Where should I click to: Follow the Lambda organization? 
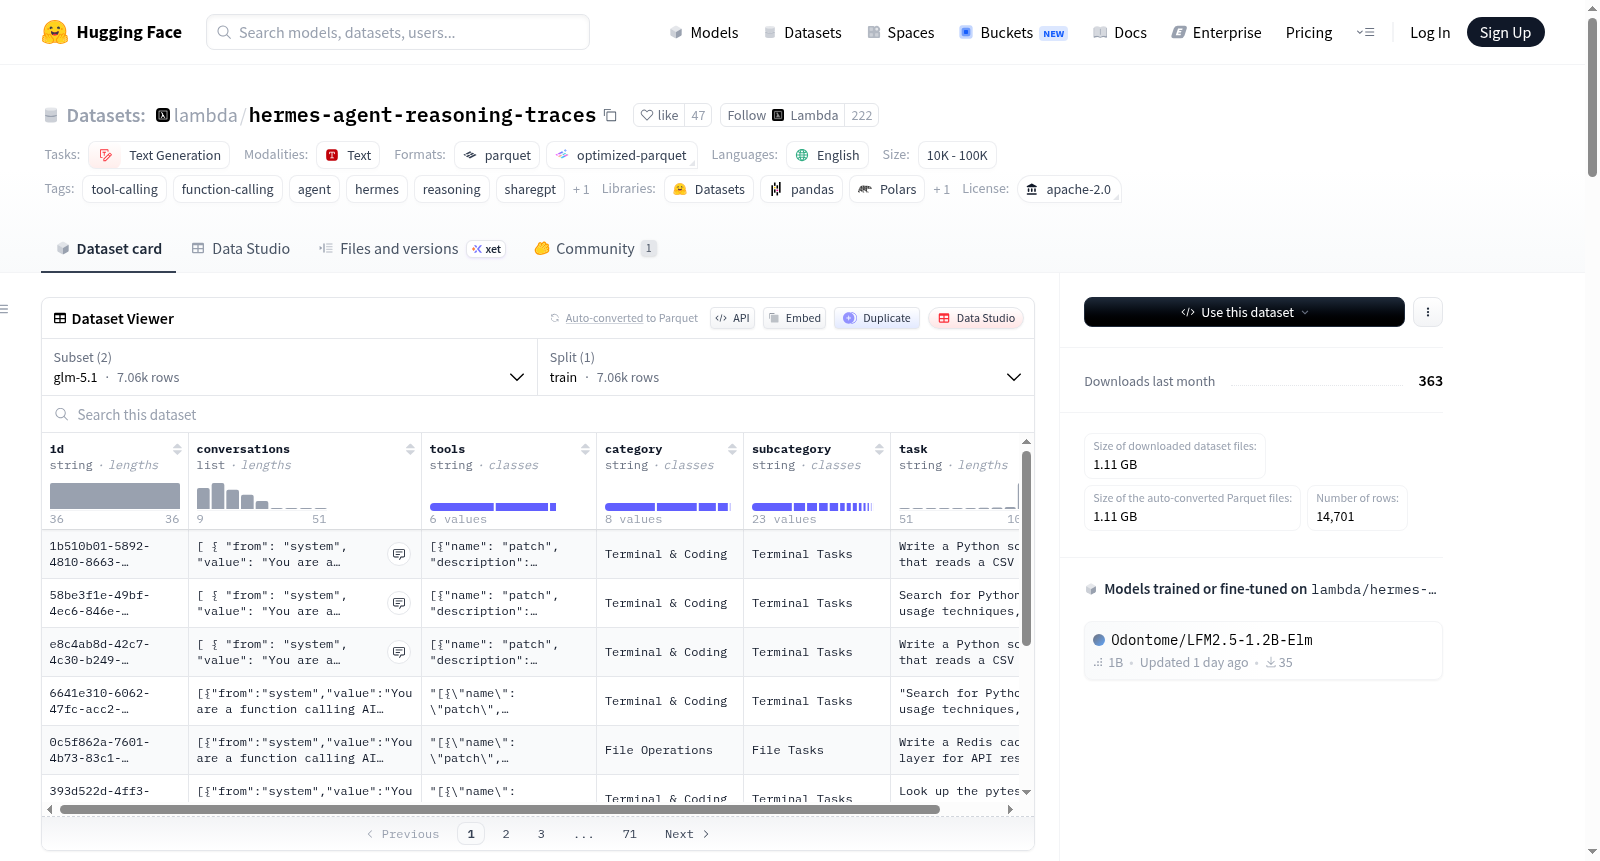pyautogui.click(x=782, y=115)
